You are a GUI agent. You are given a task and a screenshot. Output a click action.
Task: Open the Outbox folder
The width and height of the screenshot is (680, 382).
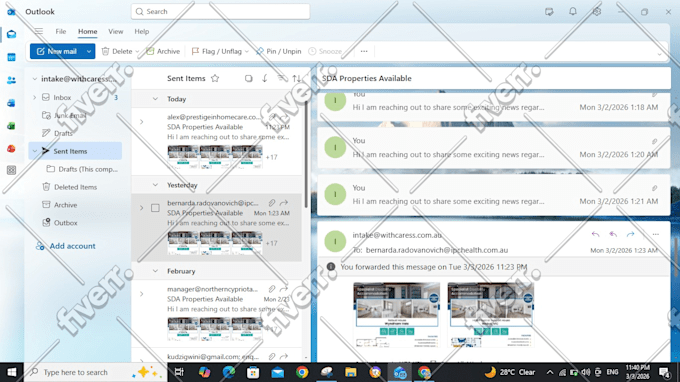(65, 223)
